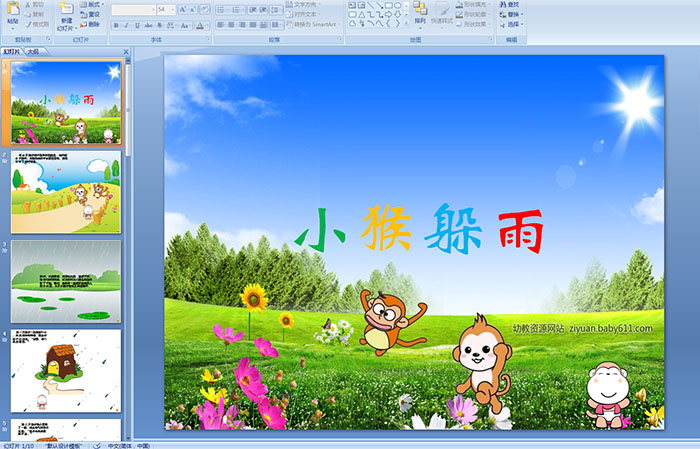
Task: Switch to the Outline (大纲) tab
Action: [x=33, y=50]
